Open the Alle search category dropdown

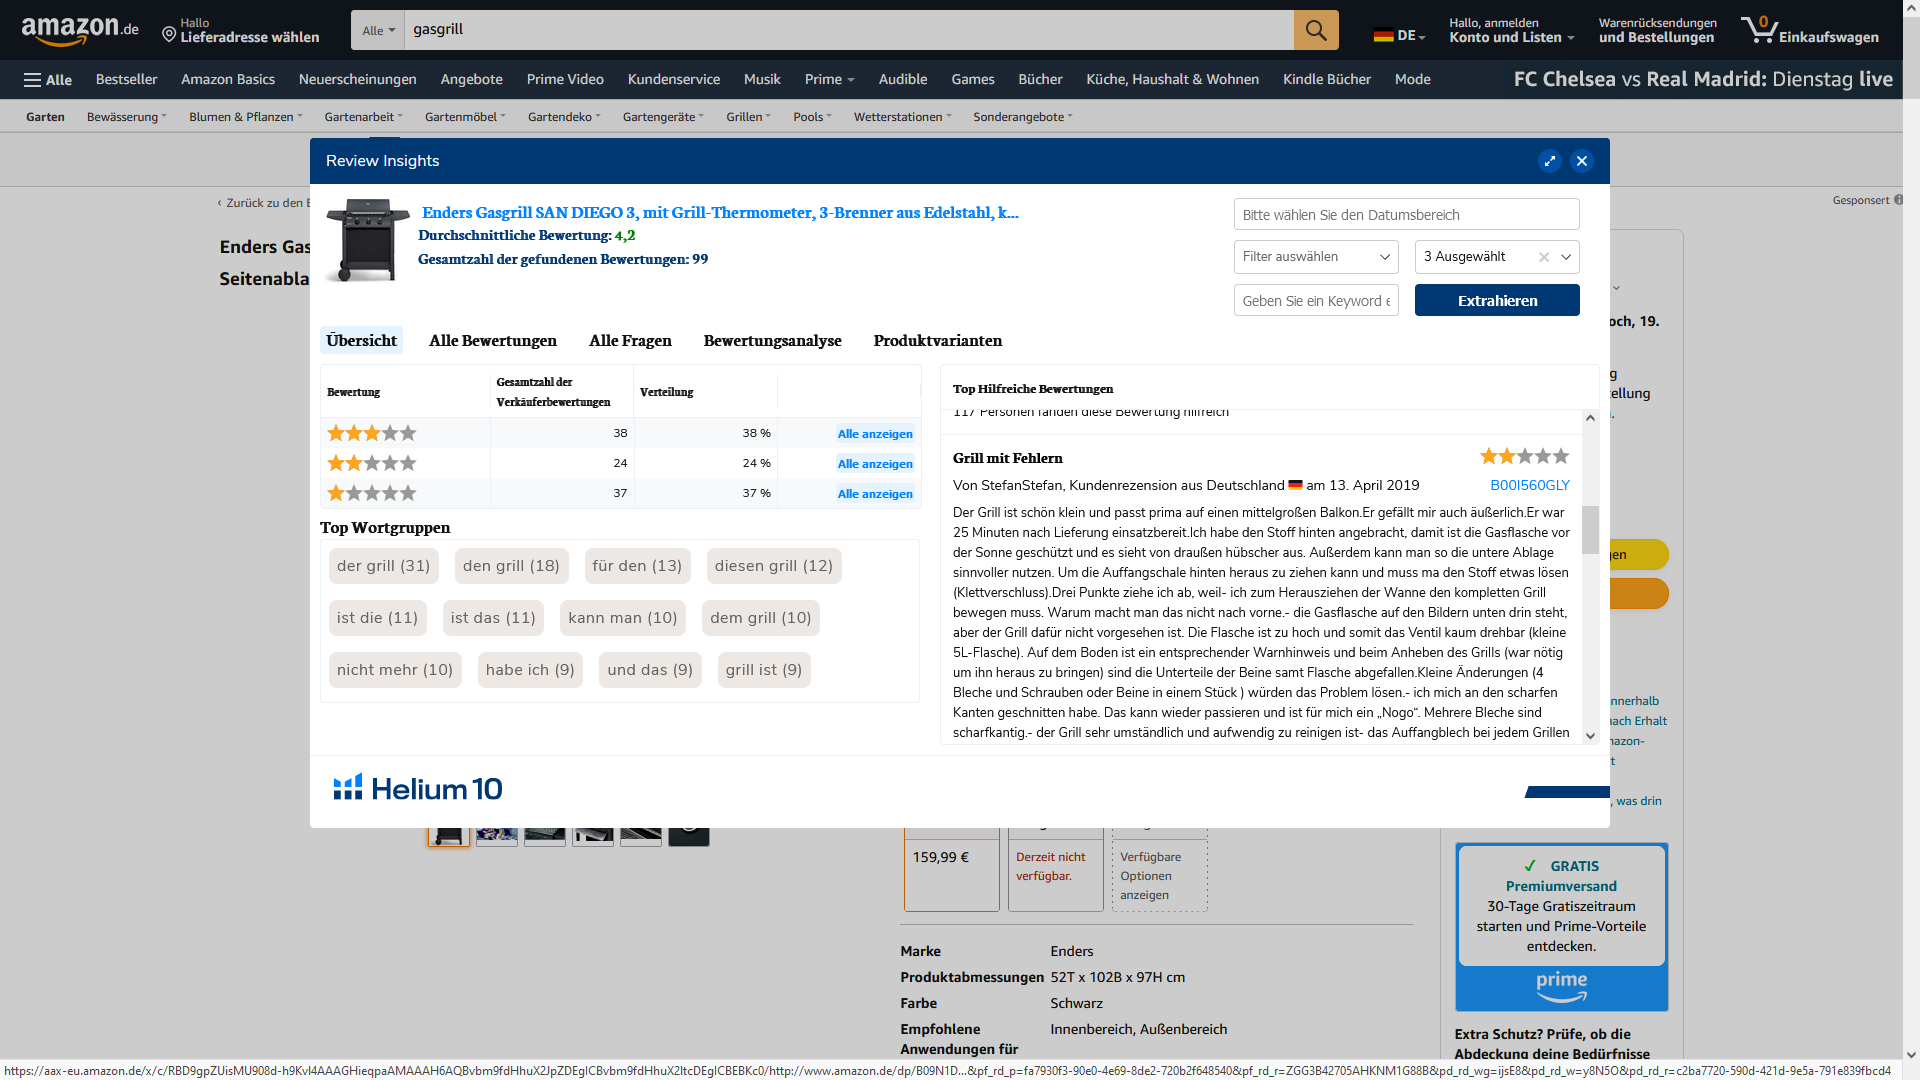(x=378, y=31)
